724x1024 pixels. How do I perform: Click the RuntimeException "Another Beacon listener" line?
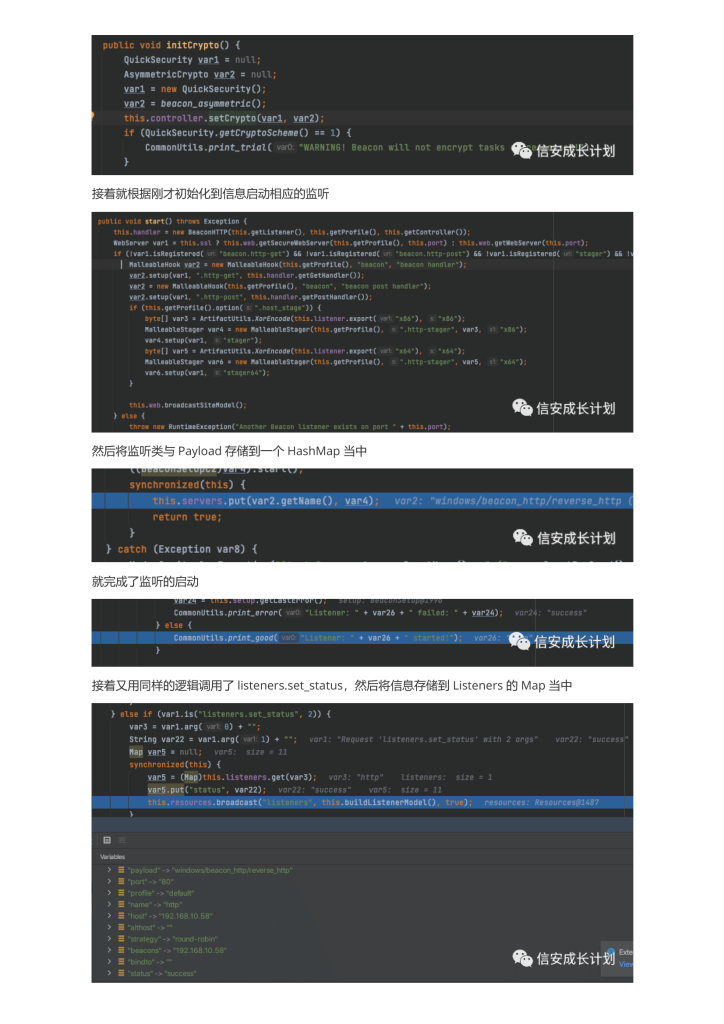pyautogui.click(x=290, y=426)
